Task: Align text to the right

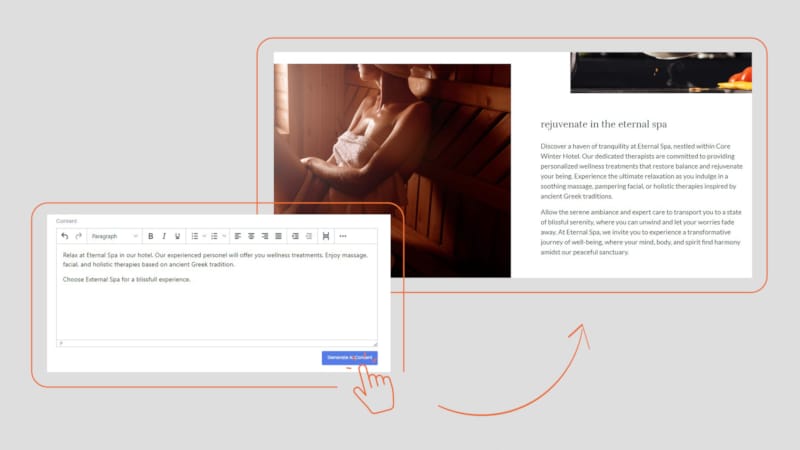Action: coord(265,236)
